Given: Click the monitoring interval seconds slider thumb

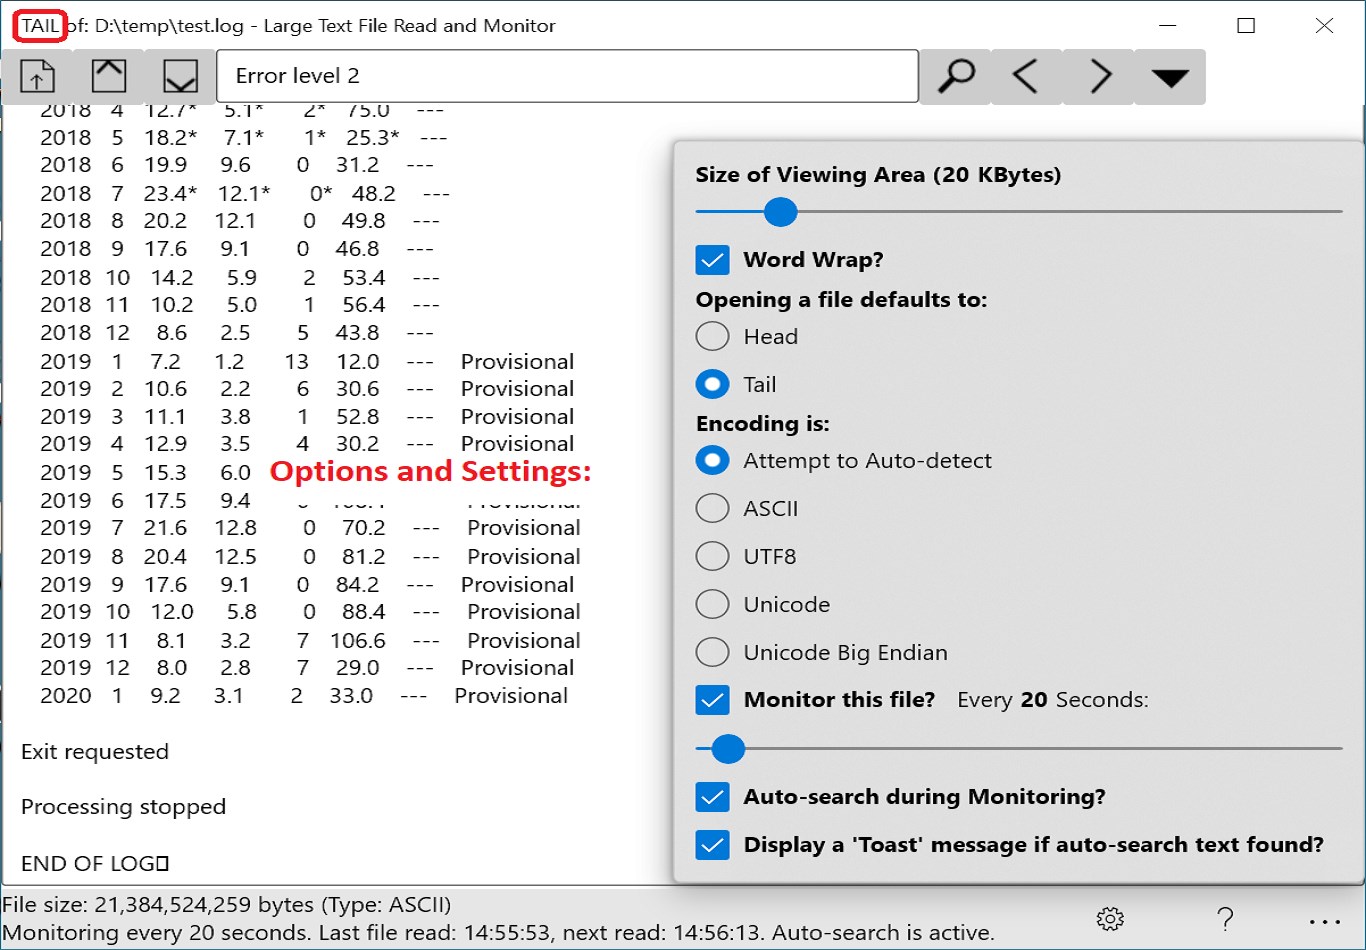Looking at the screenshot, I should coord(728,748).
